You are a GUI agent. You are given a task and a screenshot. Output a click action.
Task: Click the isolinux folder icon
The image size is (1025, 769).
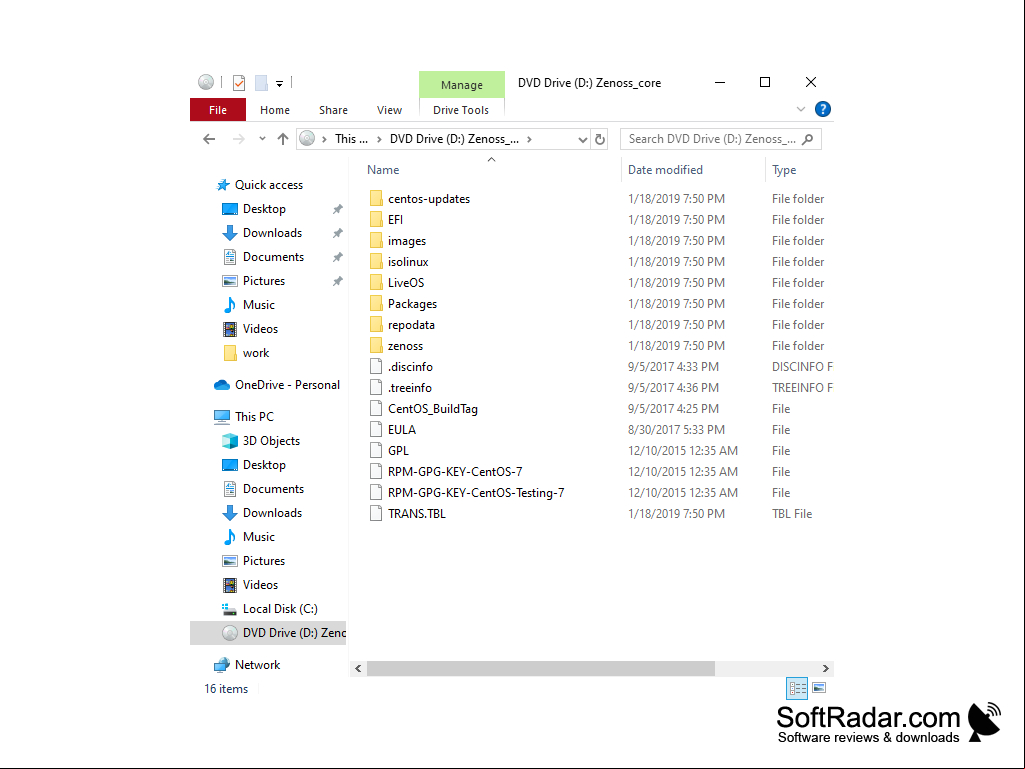[x=376, y=261]
